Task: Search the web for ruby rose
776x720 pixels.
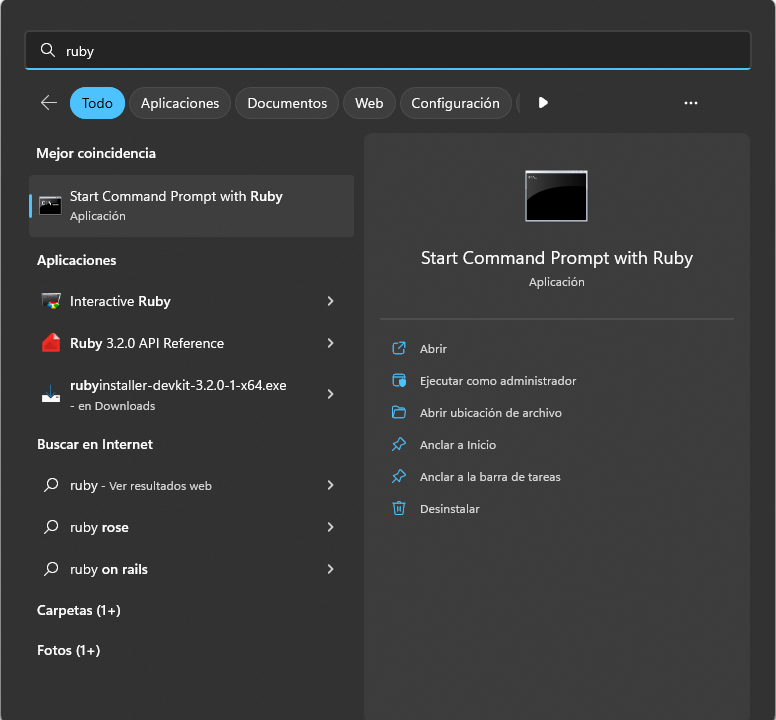Action: click(192, 527)
